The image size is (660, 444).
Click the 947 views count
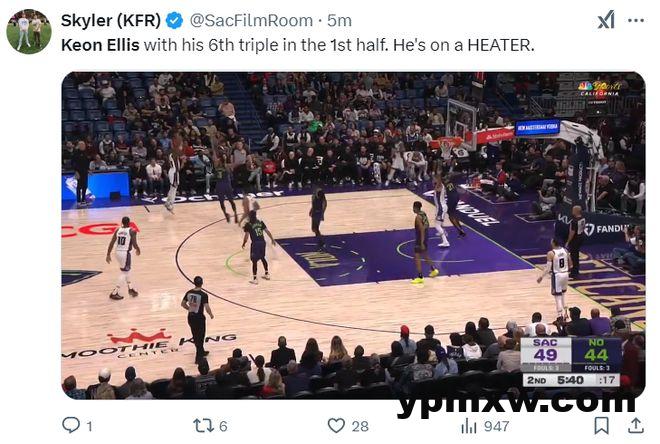[x=496, y=426]
